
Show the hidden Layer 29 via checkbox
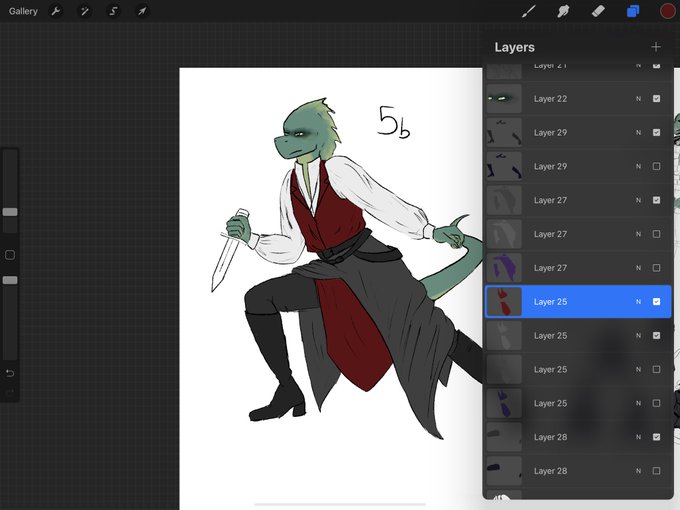(657, 167)
